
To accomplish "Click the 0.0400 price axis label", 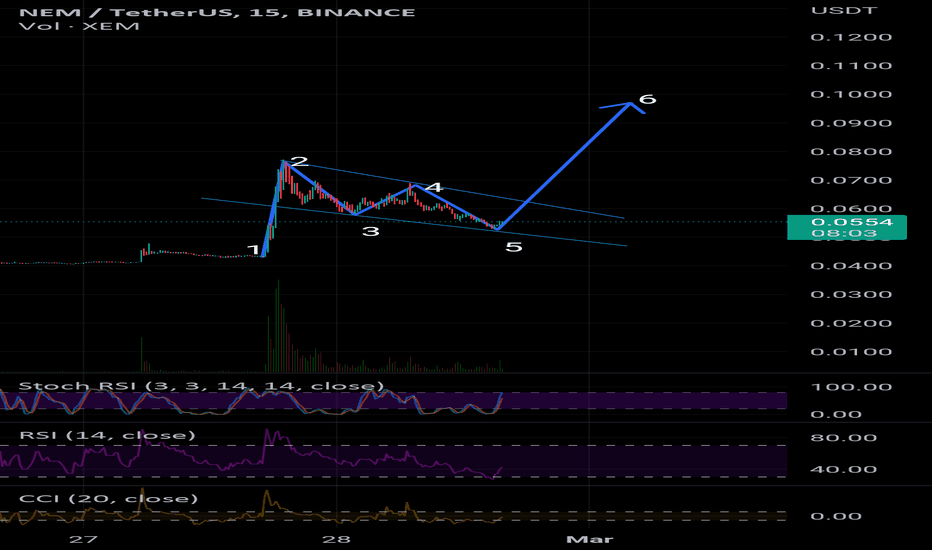I will [851, 266].
